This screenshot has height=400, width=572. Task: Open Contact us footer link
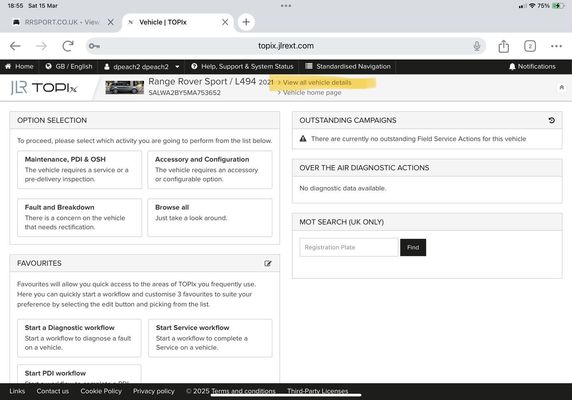pyautogui.click(x=53, y=391)
